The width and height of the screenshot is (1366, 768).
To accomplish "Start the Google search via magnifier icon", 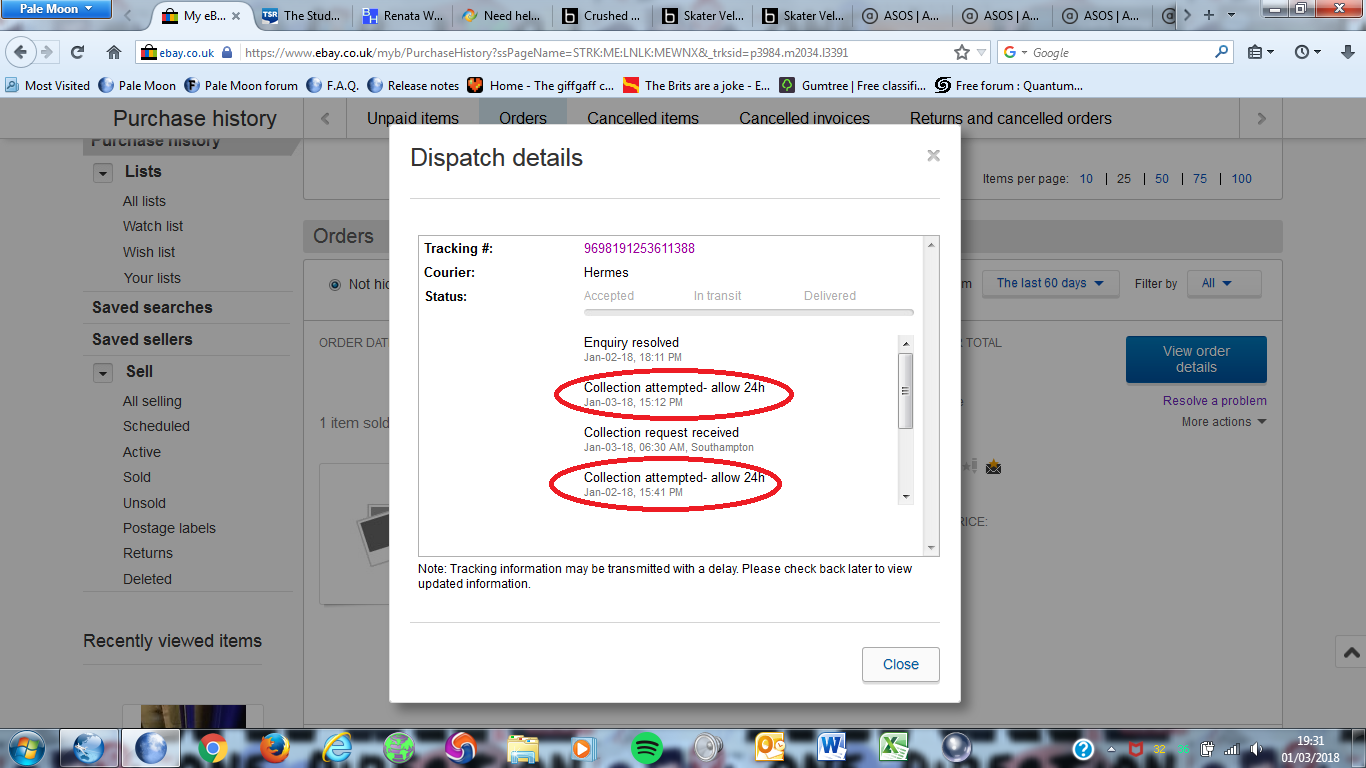I will point(1222,52).
